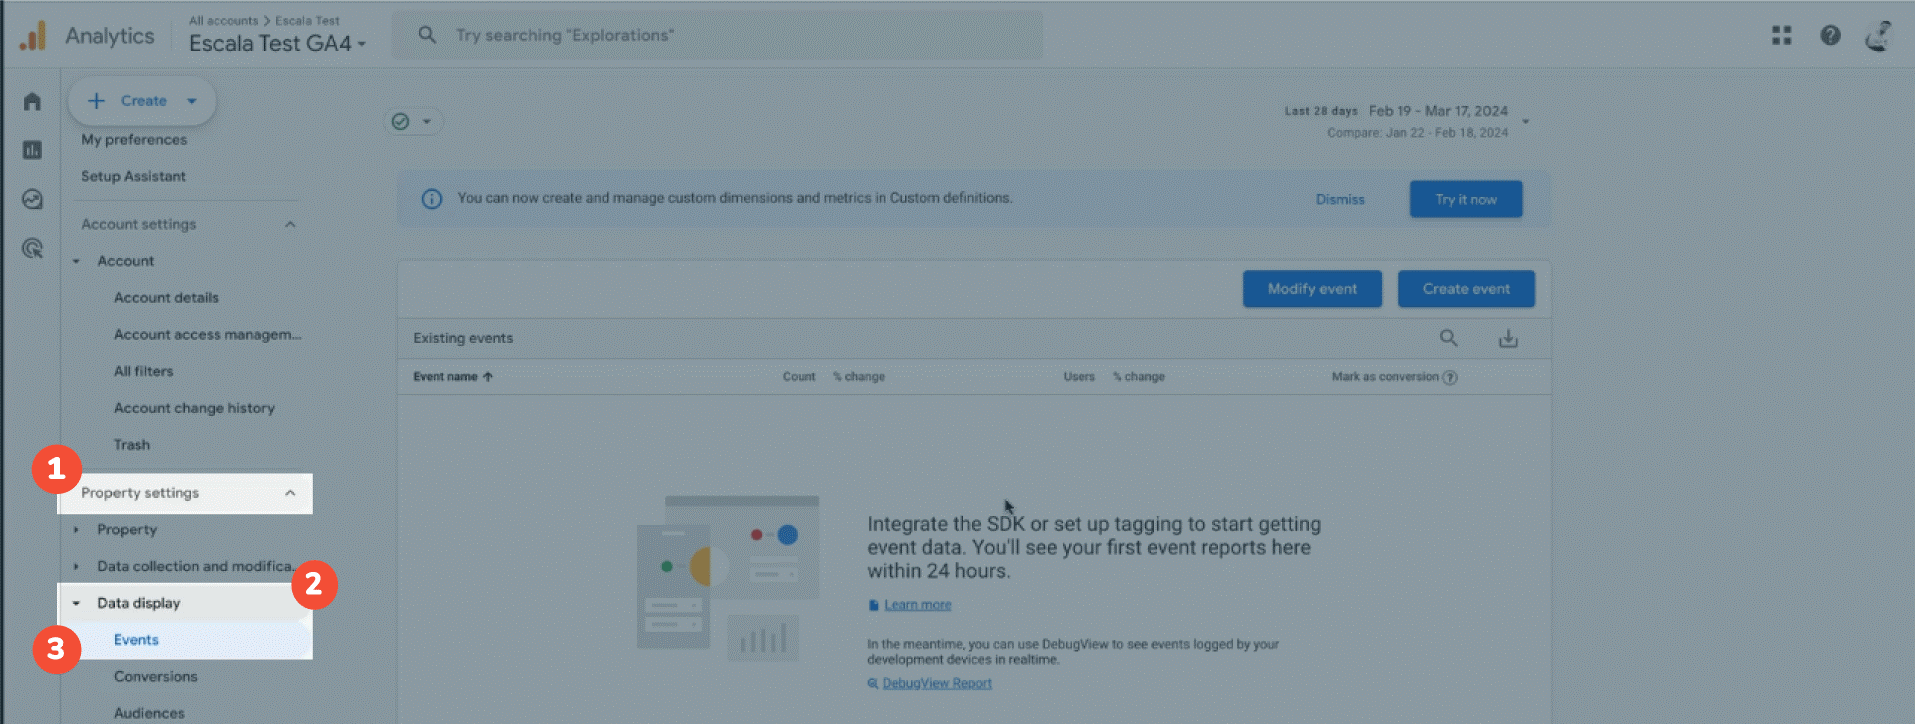Image resolution: width=1915 pixels, height=724 pixels.
Task: Open Account details
Action: point(166,298)
